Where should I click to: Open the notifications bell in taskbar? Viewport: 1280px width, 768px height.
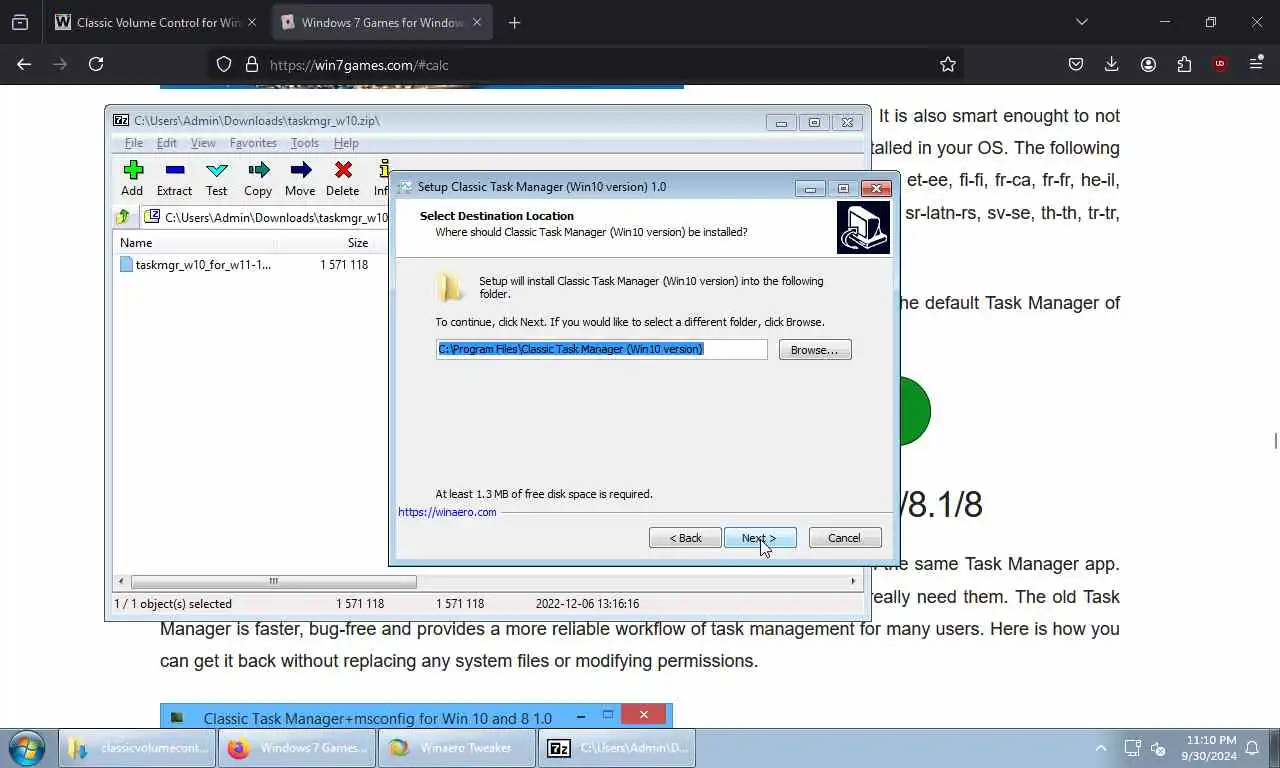(x=1253, y=748)
